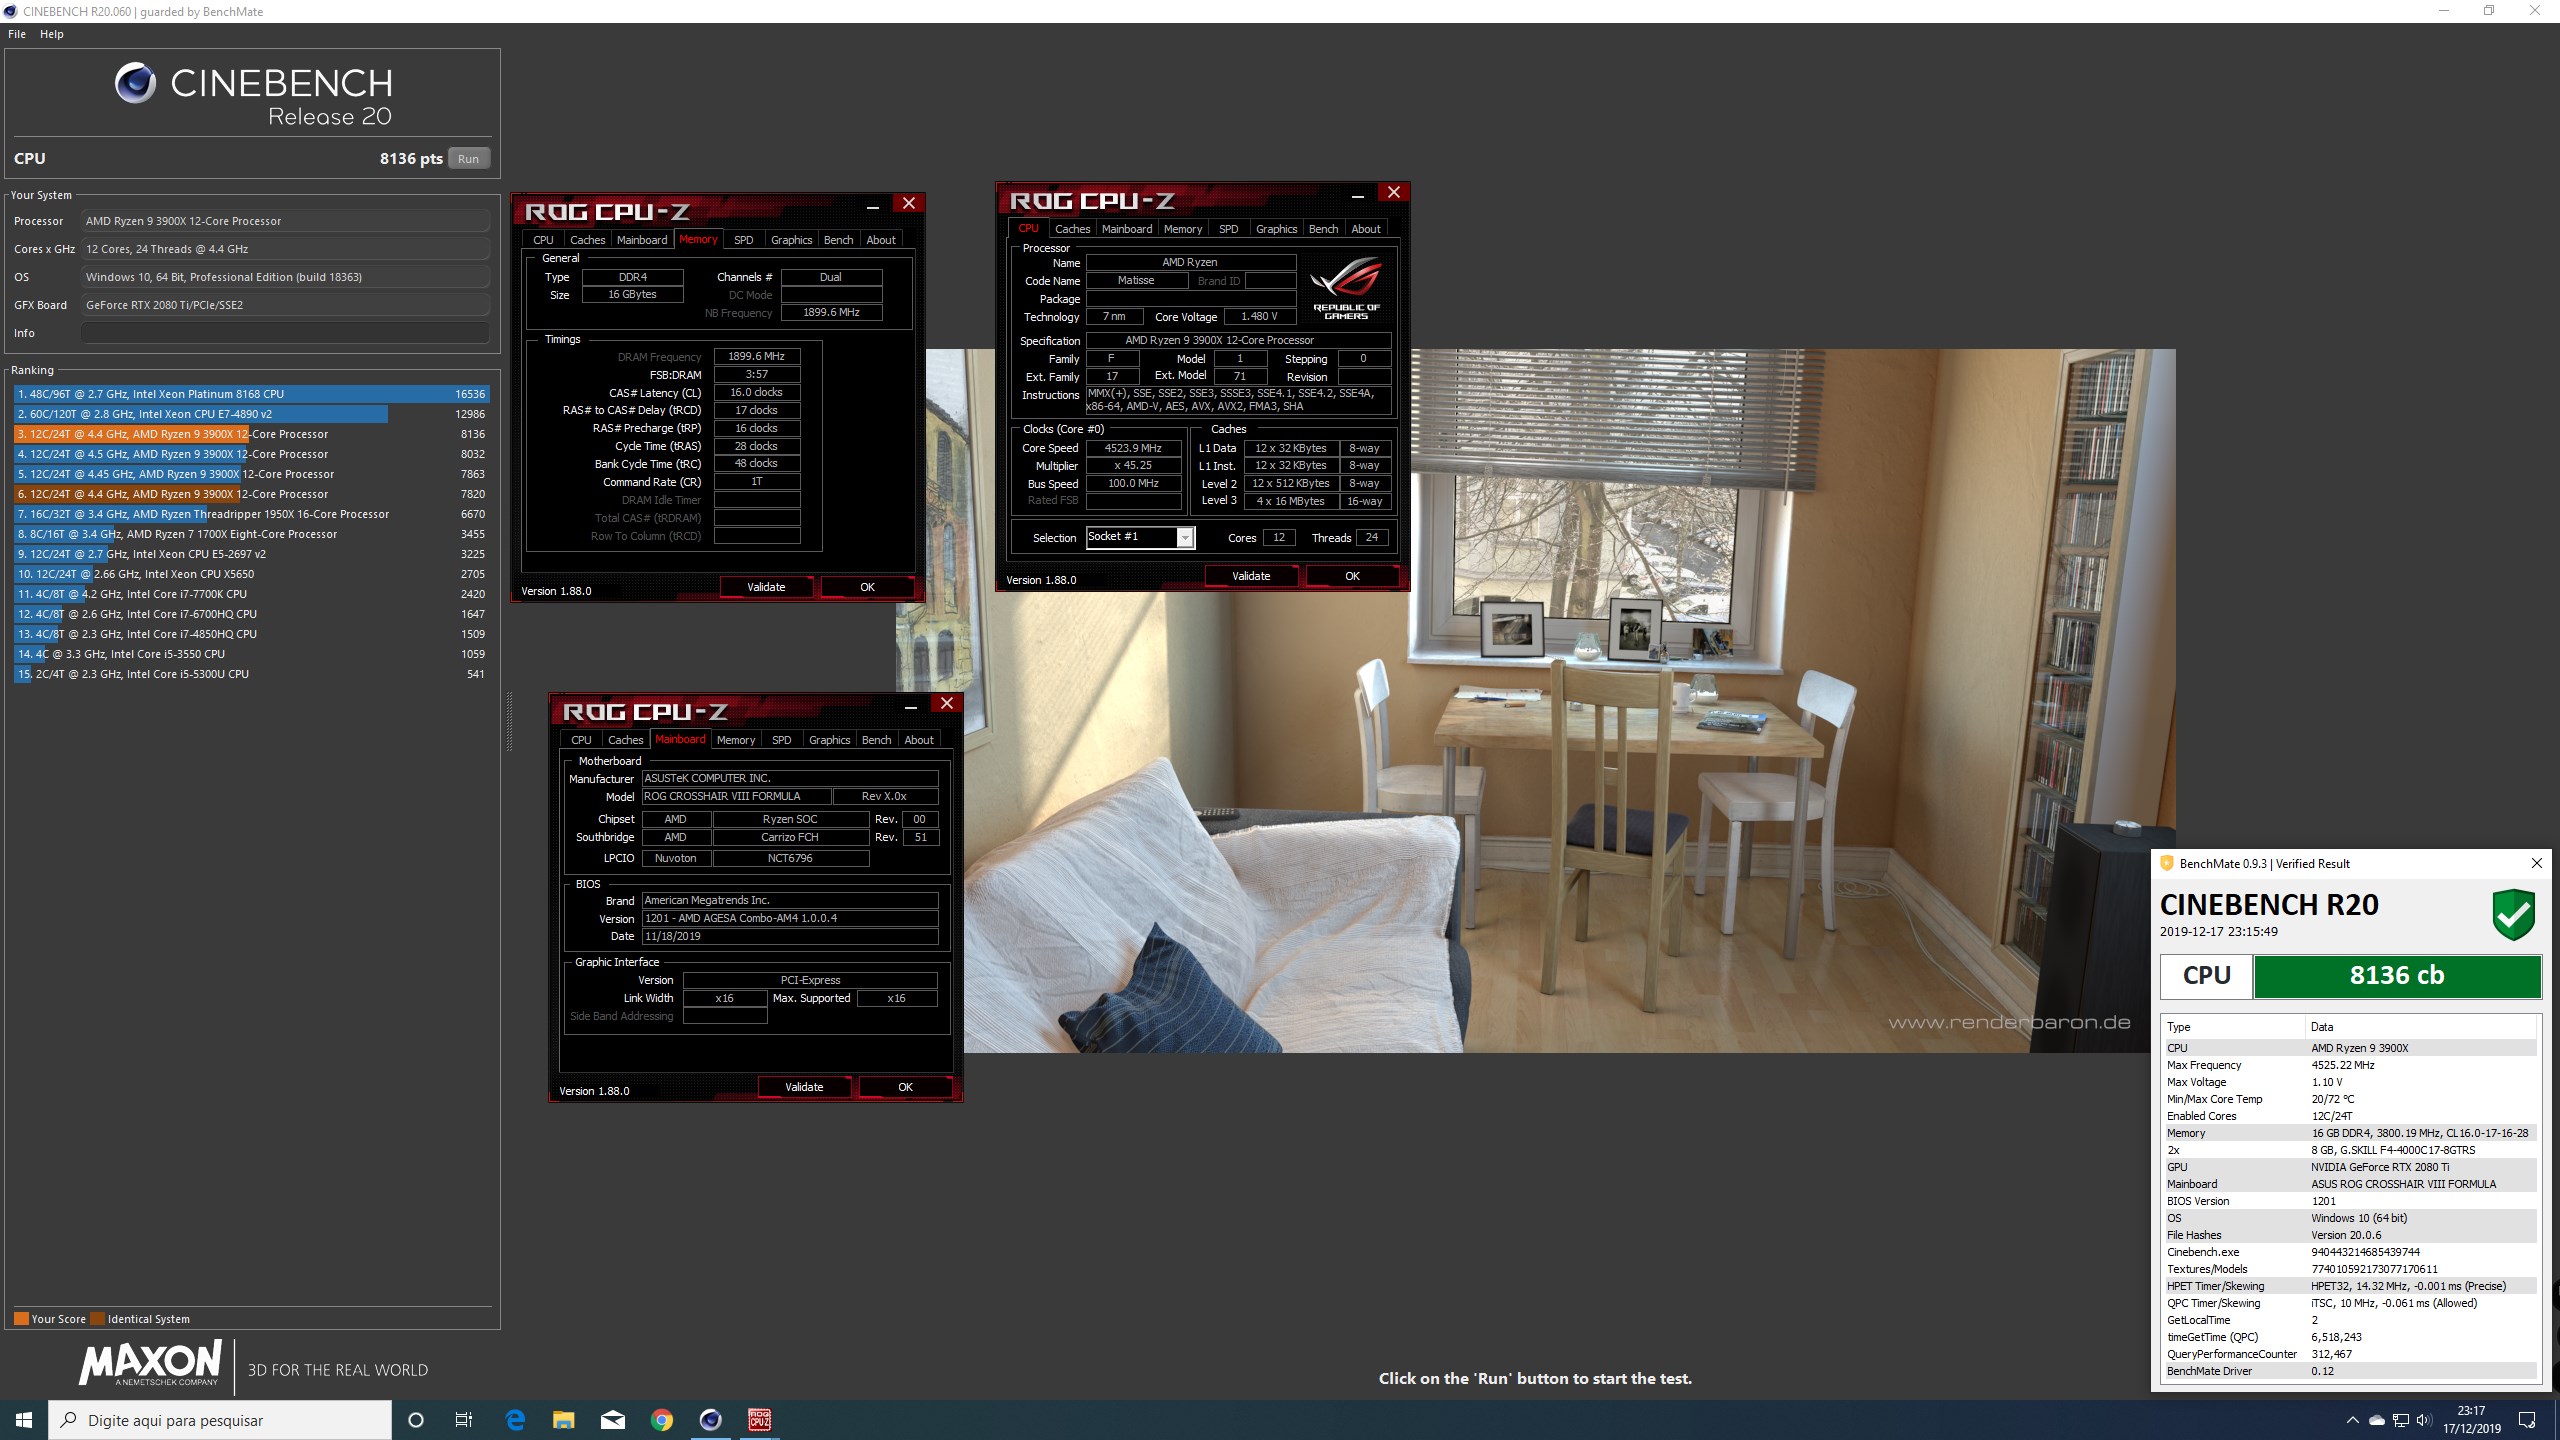Click the green verified shield icon in BenchMate
2560x1440 pixels.
click(x=2513, y=915)
